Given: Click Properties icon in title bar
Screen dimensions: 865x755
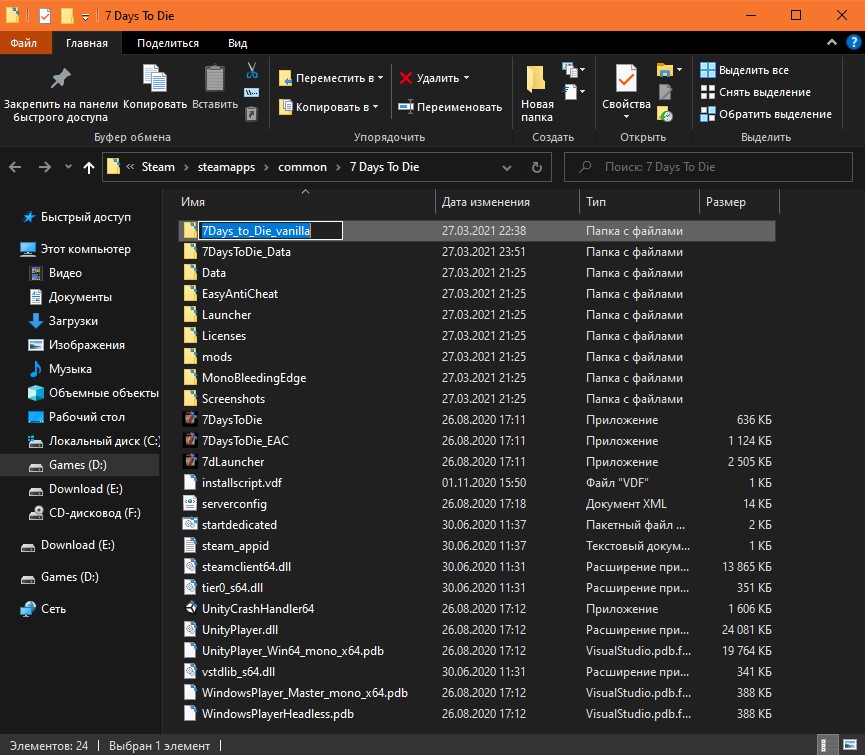Looking at the screenshot, I should pyautogui.click(x=45, y=16).
